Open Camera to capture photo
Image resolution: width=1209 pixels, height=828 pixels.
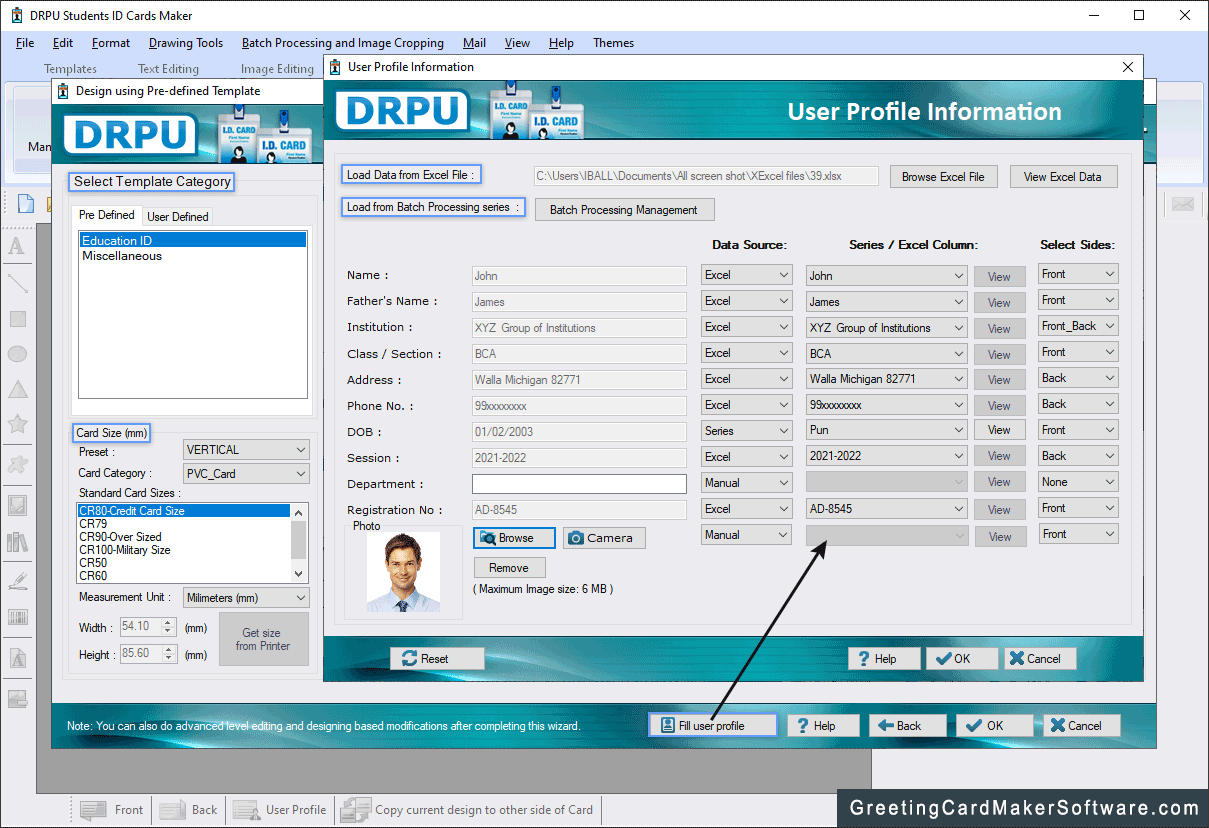pyautogui.click(x=604, y=538)
